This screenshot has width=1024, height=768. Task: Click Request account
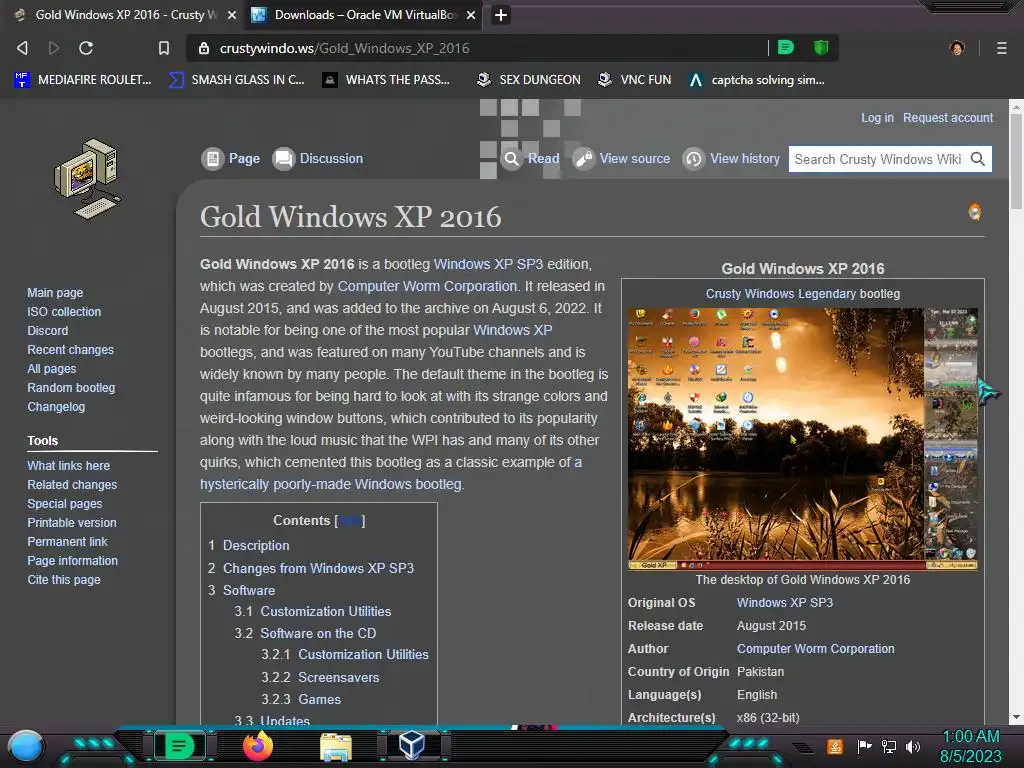(948, 118)
